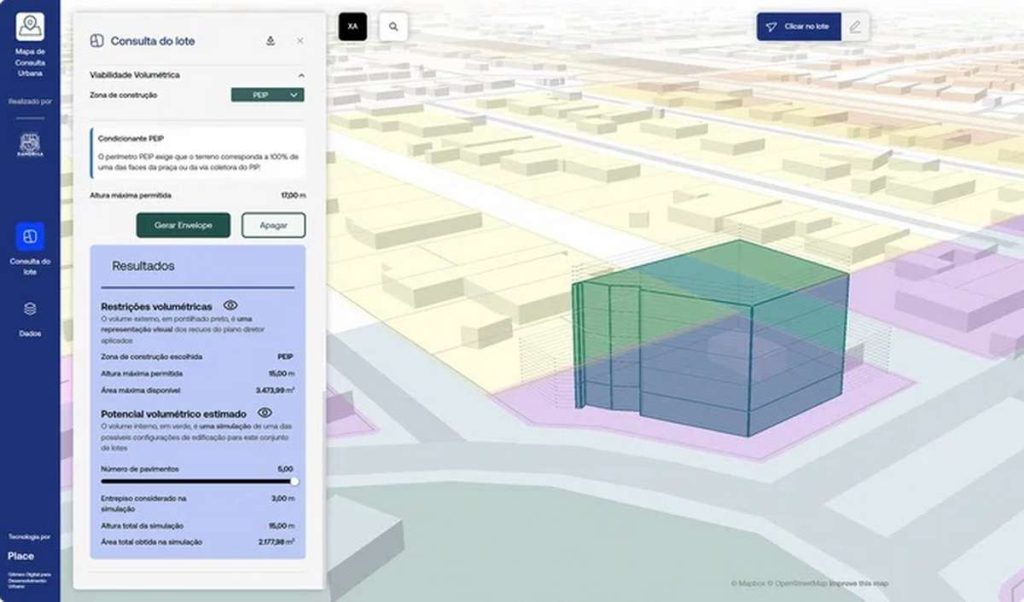Screen dimensions: 1024x602
Task: Toggle visibility of Potencial volumétrico estimado
Action: (265, 412)
